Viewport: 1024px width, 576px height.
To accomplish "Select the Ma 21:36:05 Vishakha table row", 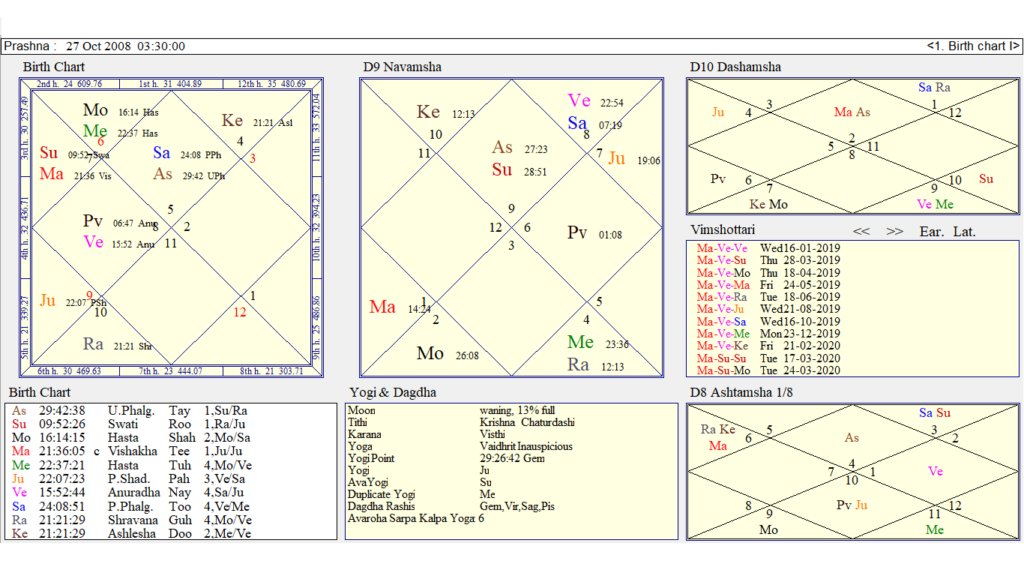I will click(x=129, y=451).
